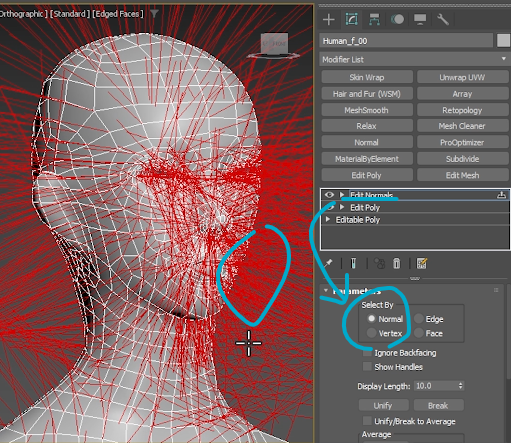
Task: Apply the Normal modifier button
Action: point(367,142)
